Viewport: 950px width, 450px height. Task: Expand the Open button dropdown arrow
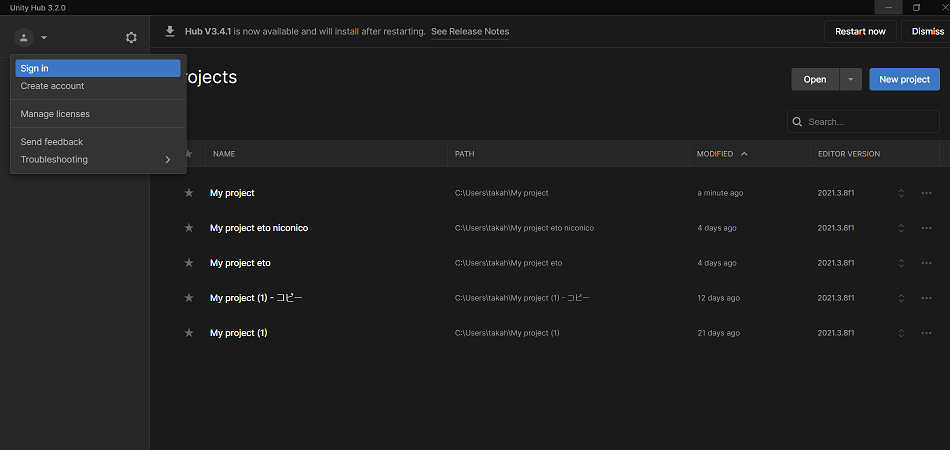click(850, 80)
